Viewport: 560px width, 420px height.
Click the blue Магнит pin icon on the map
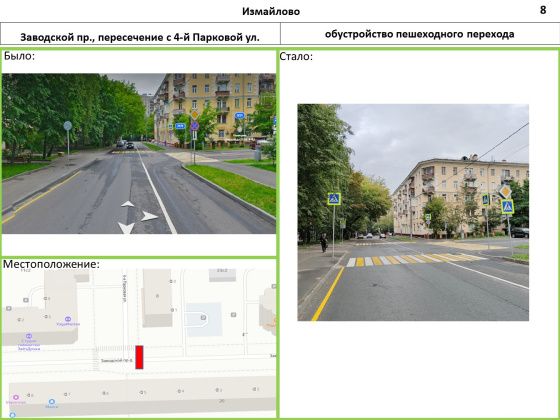pos(52,402)
